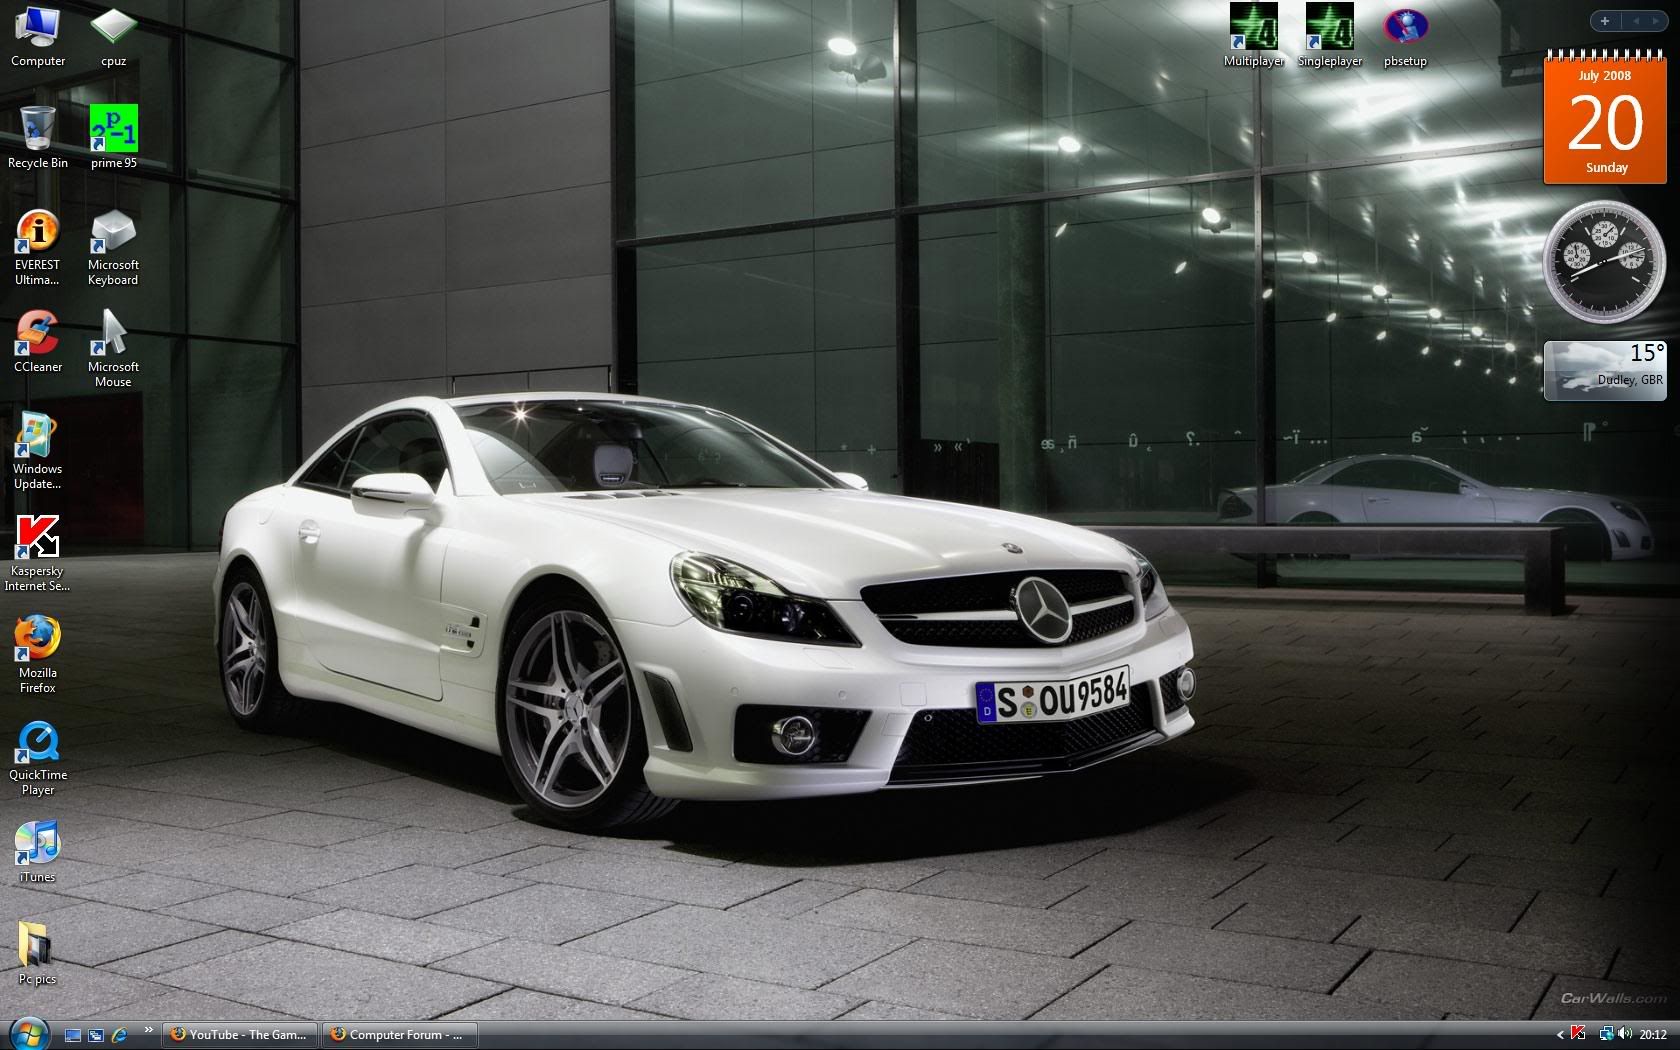
Task: Select EVEREST Ultimate desktop shortcut
Action: (x=37, y=248)
